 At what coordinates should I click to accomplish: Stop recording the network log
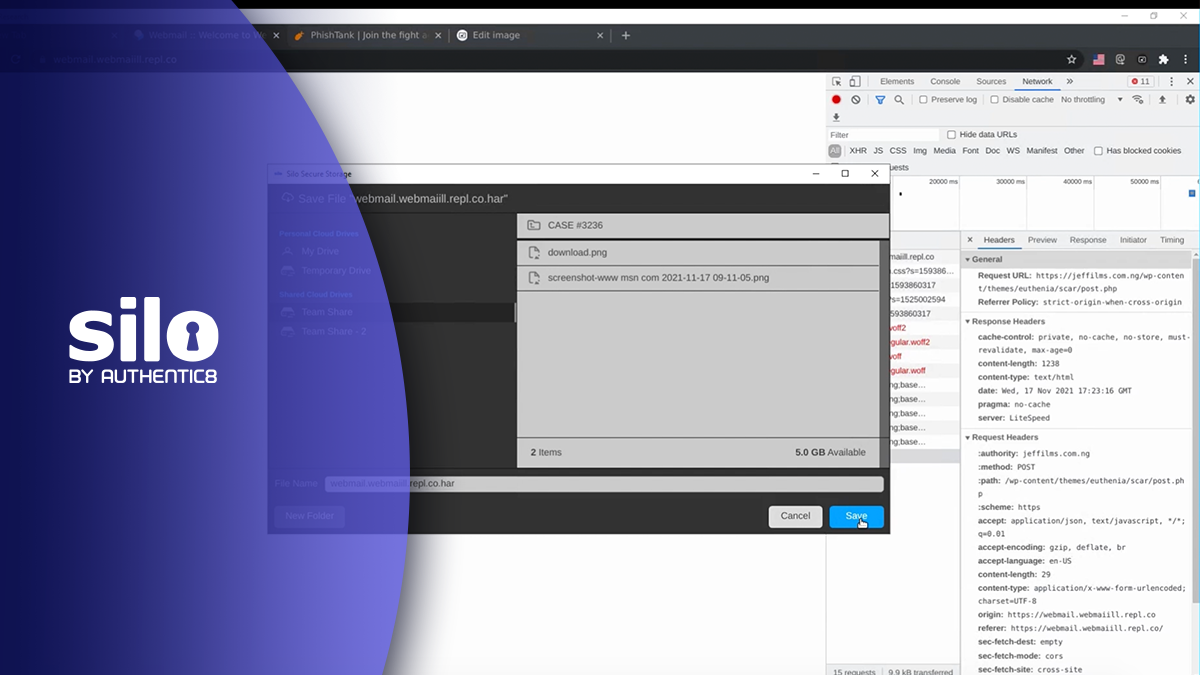[837, 100]
